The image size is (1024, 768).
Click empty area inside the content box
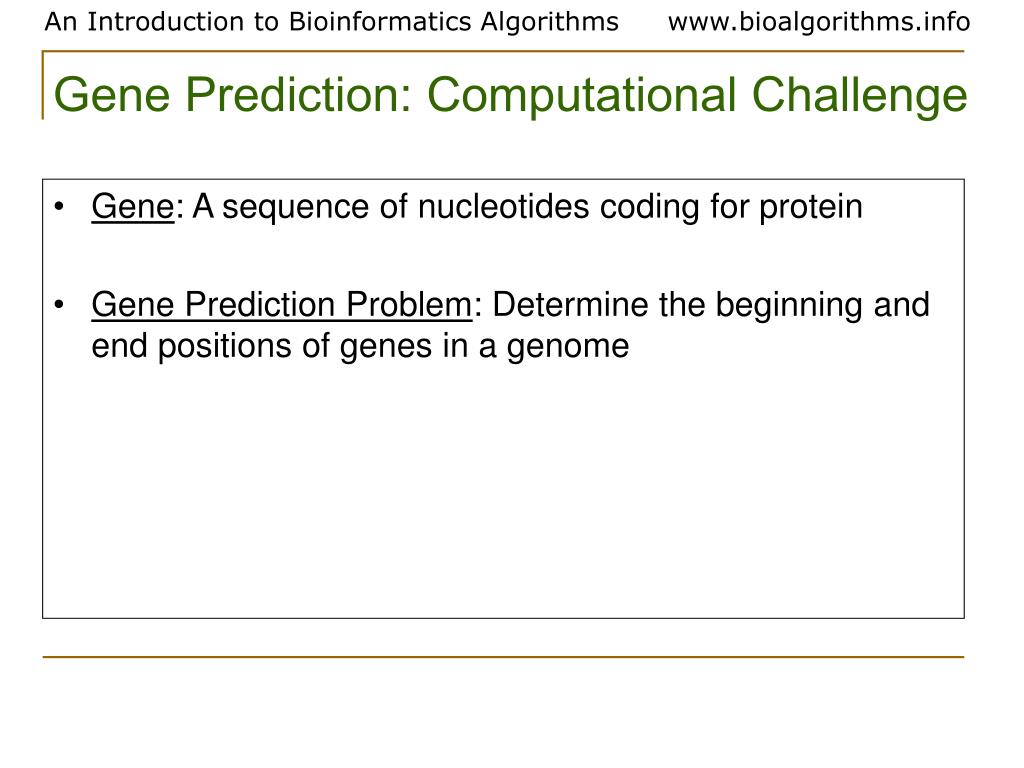503,496
